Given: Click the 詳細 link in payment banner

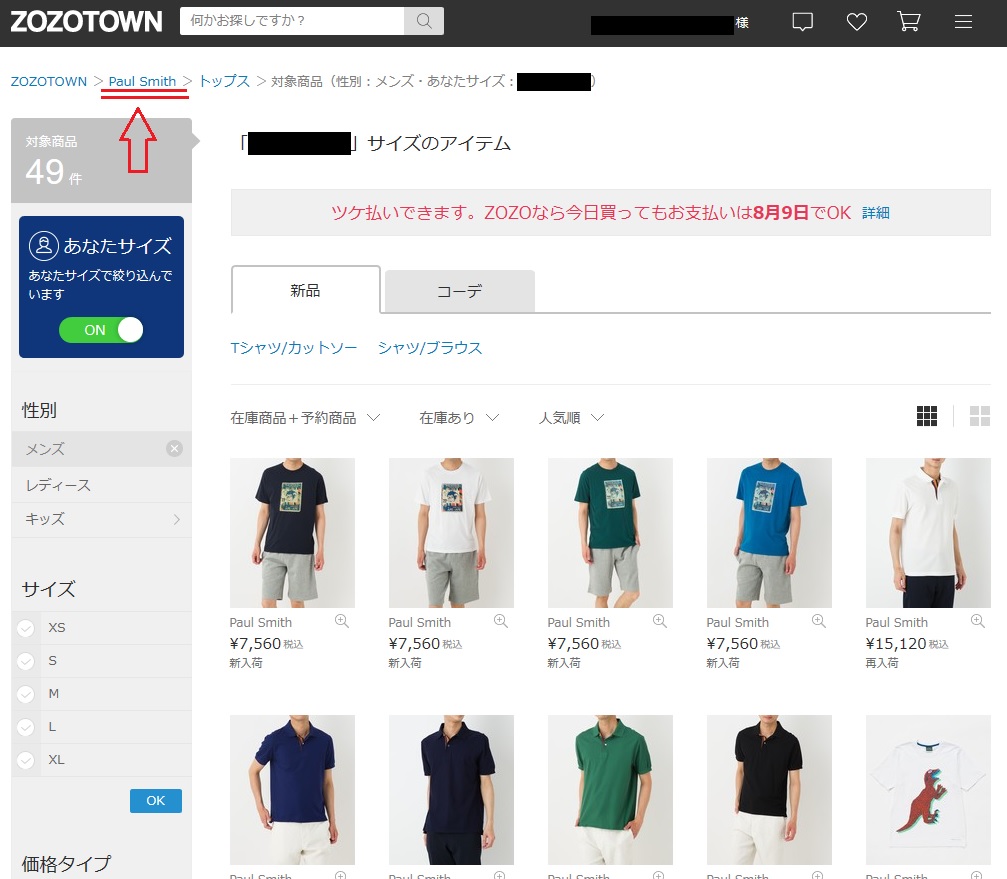Looking at the screenshot, I should pyautogui.click(x=875, y=213).
